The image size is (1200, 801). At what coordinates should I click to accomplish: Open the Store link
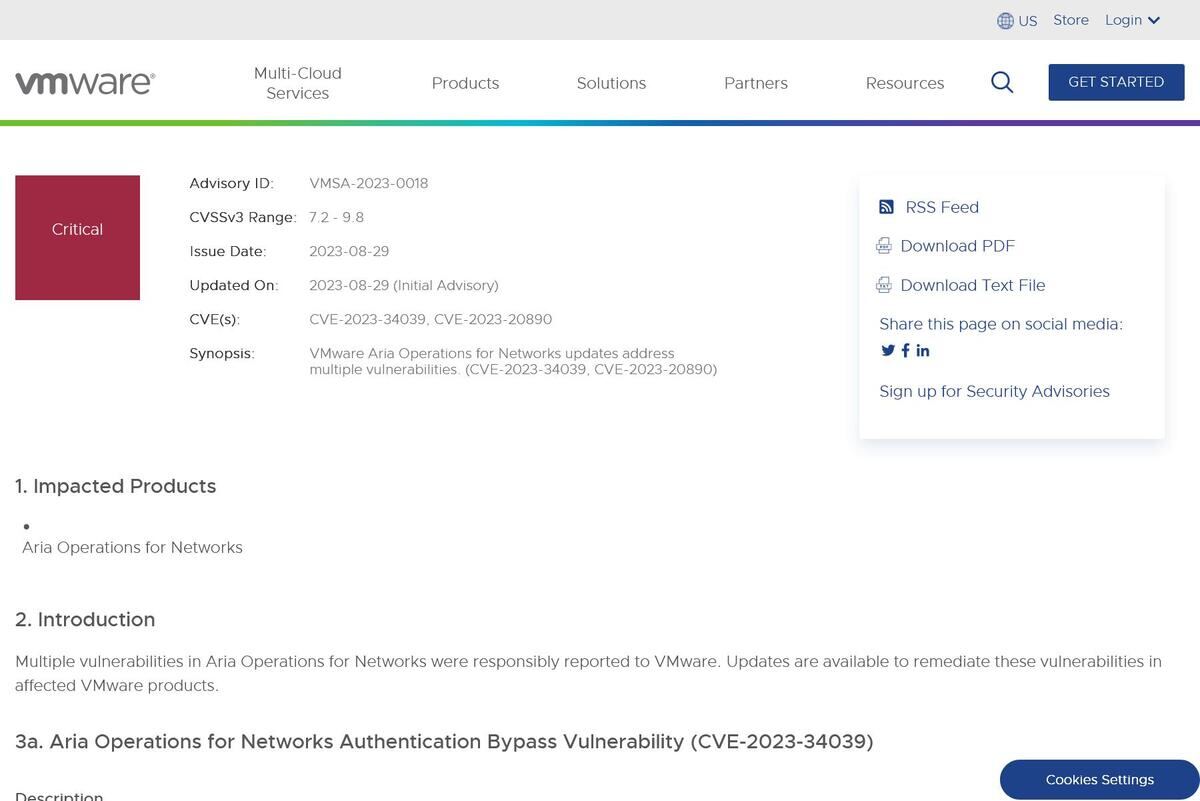pos(1071,20)
